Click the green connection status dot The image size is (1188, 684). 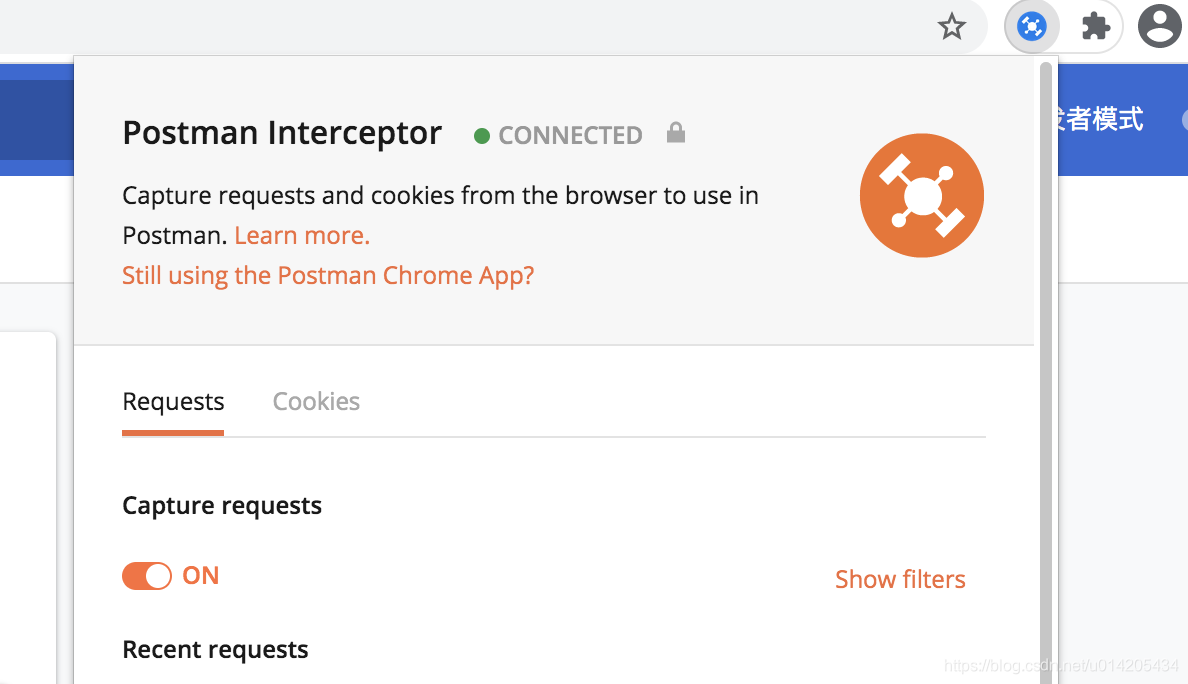coord(482,136)
